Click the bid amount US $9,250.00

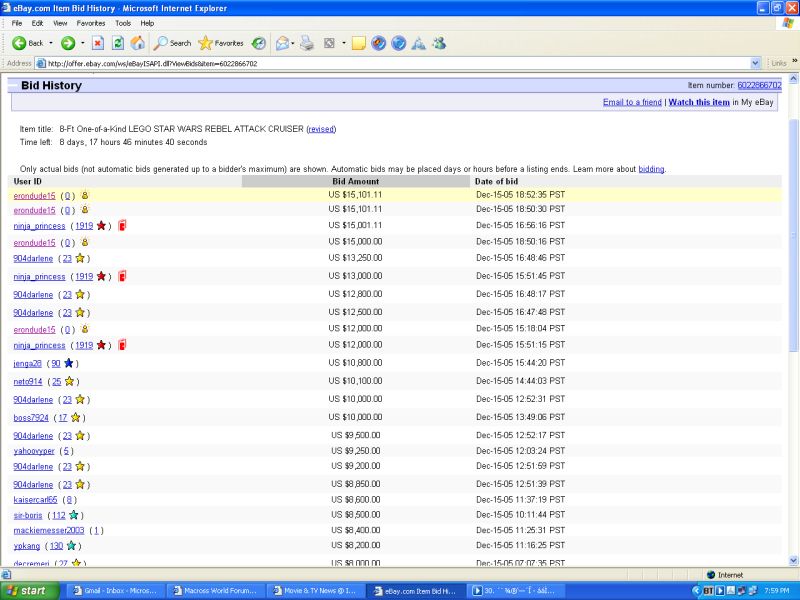coord(356,451)
